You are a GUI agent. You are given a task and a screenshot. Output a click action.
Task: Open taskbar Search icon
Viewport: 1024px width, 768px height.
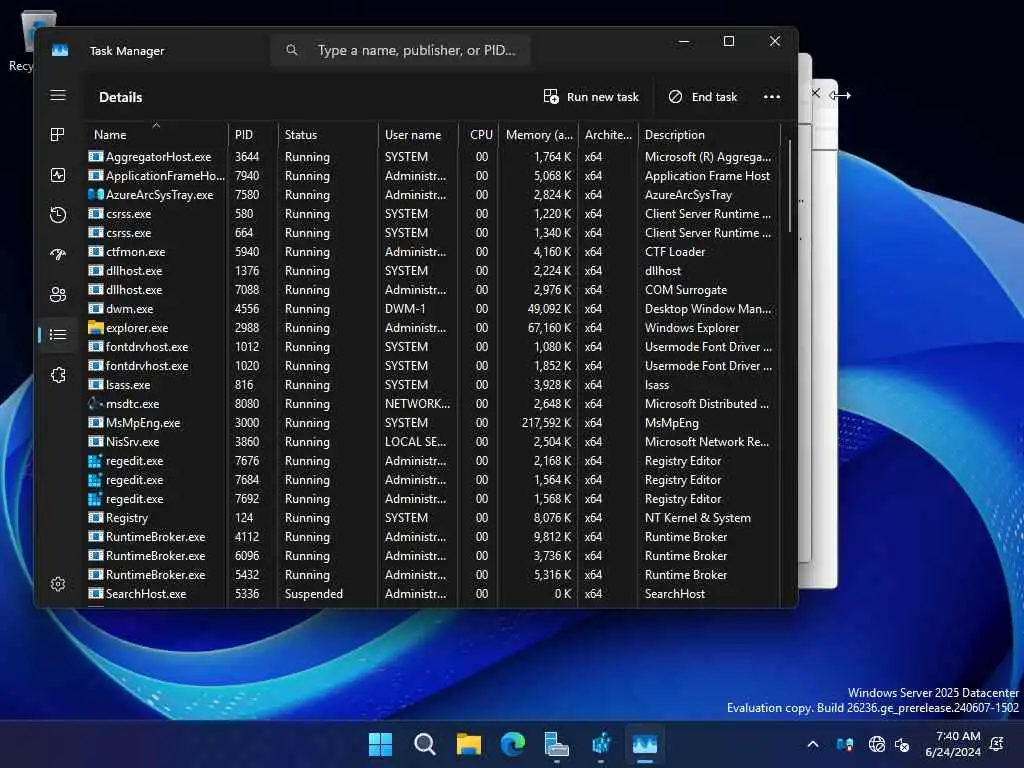(424, 744)
